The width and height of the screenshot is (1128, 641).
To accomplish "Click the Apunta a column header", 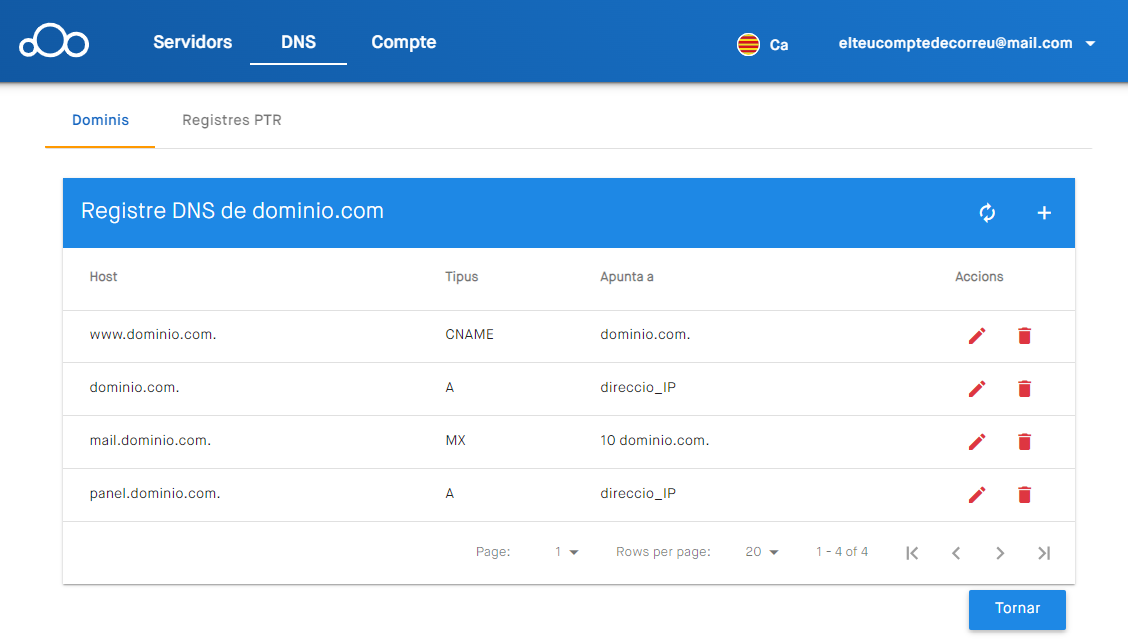I will pos(627,276).
